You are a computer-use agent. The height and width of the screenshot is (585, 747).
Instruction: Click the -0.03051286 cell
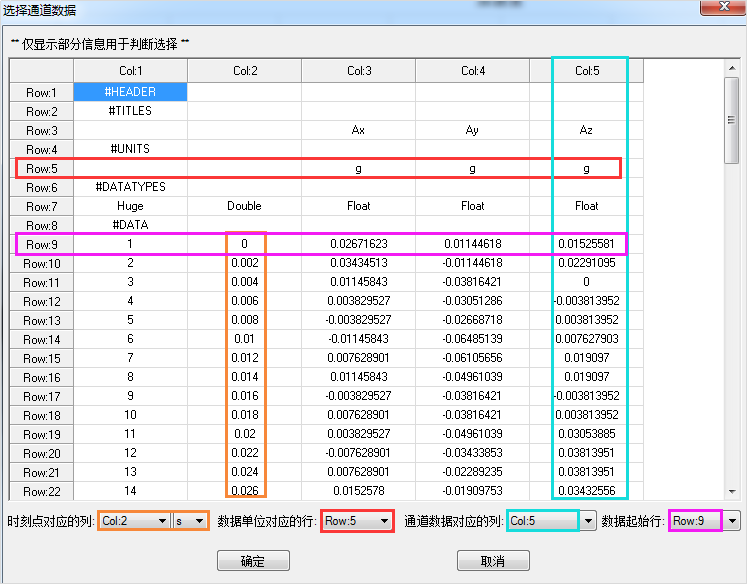pyautogui.click(x=472, y=301)
